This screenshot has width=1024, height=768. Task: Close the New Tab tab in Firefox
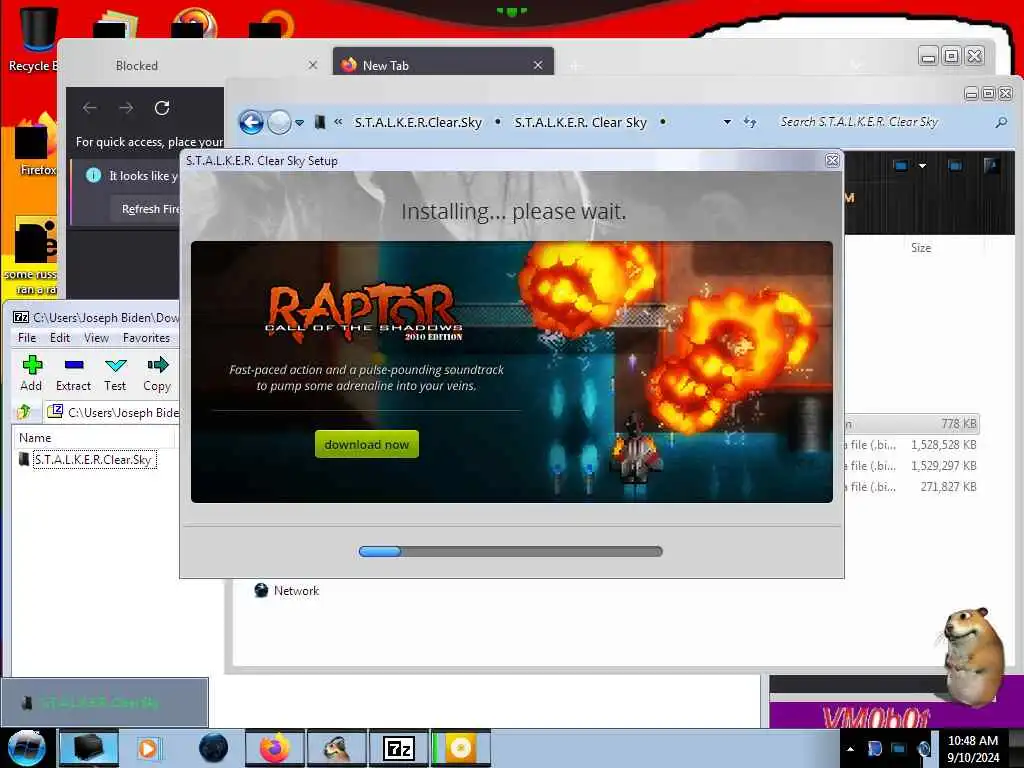coord(537,65)
